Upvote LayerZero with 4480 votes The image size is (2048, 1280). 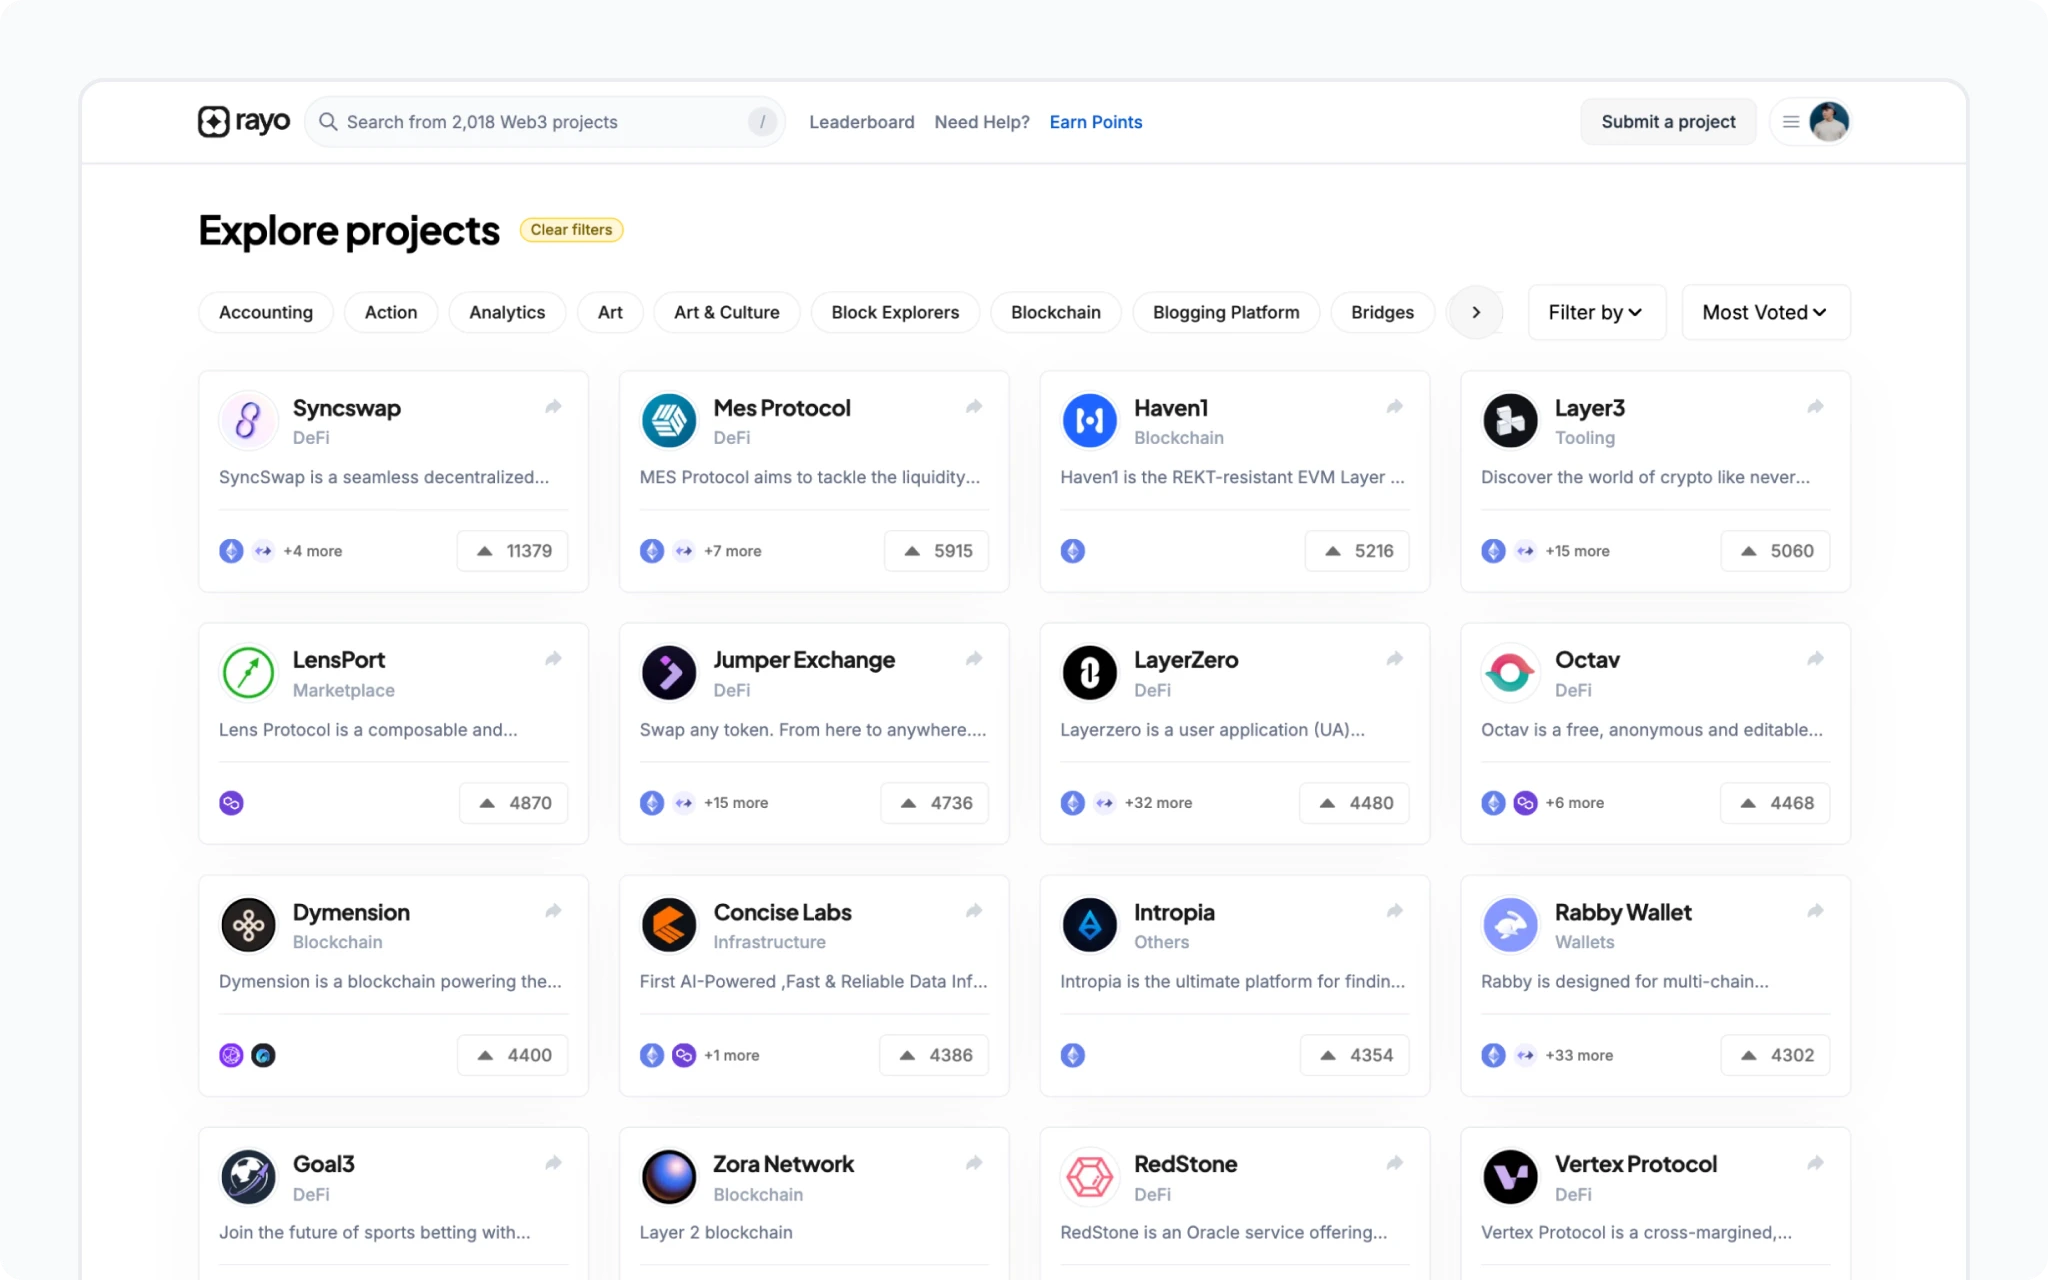pyautogui.click(x=1355, y=803)
